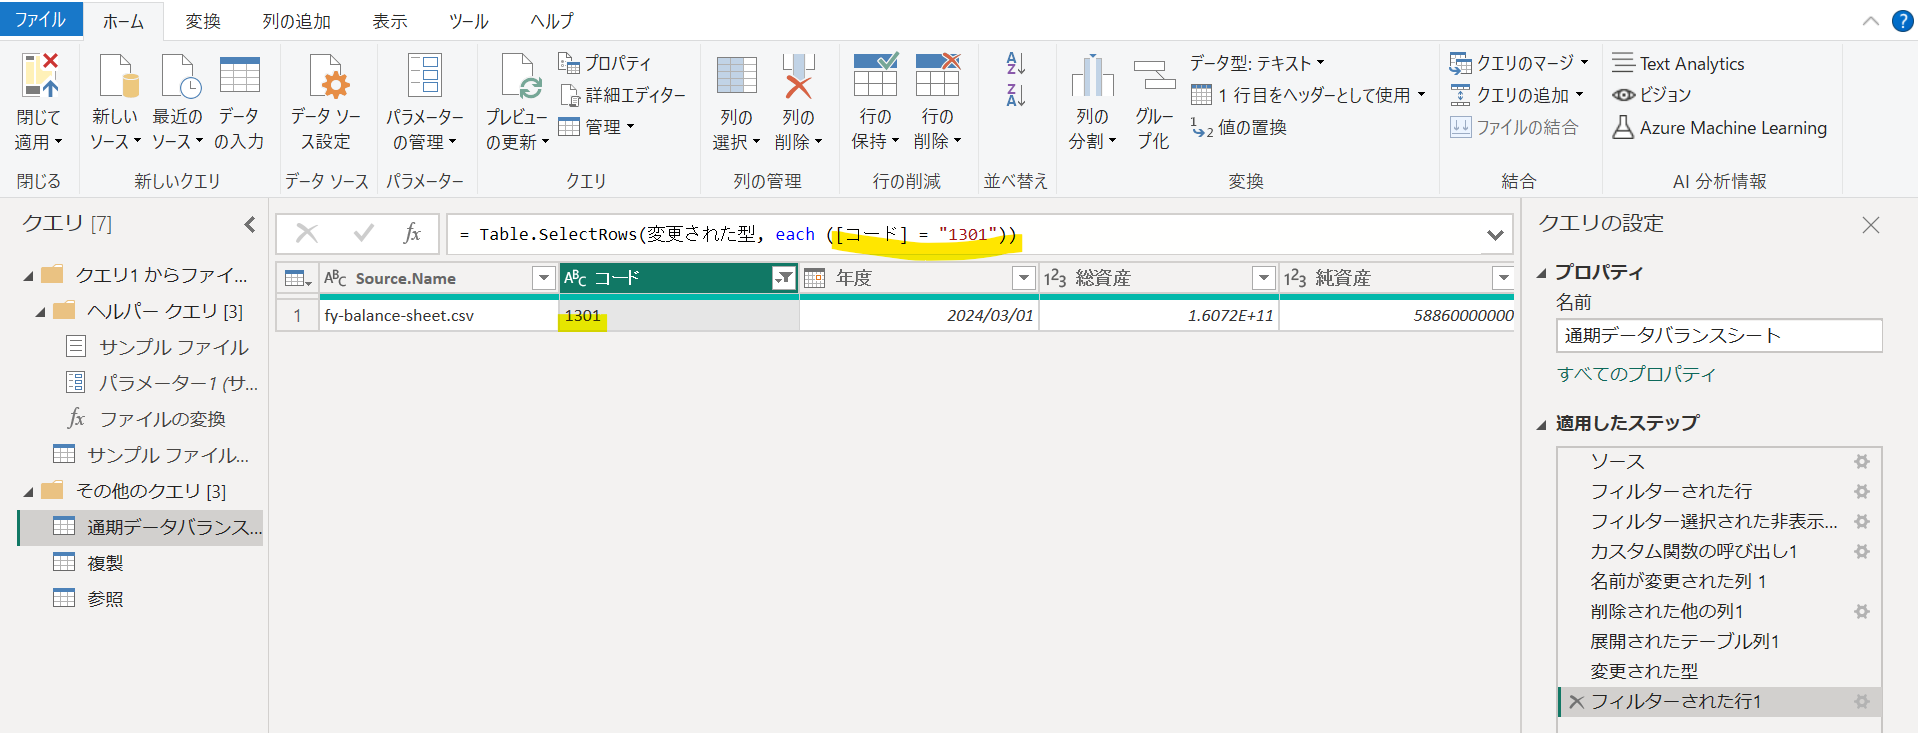Open query Properties (プロパティ) in ribbon
Viewport: 1918px width, 733px height.
[x=605, y=63]
